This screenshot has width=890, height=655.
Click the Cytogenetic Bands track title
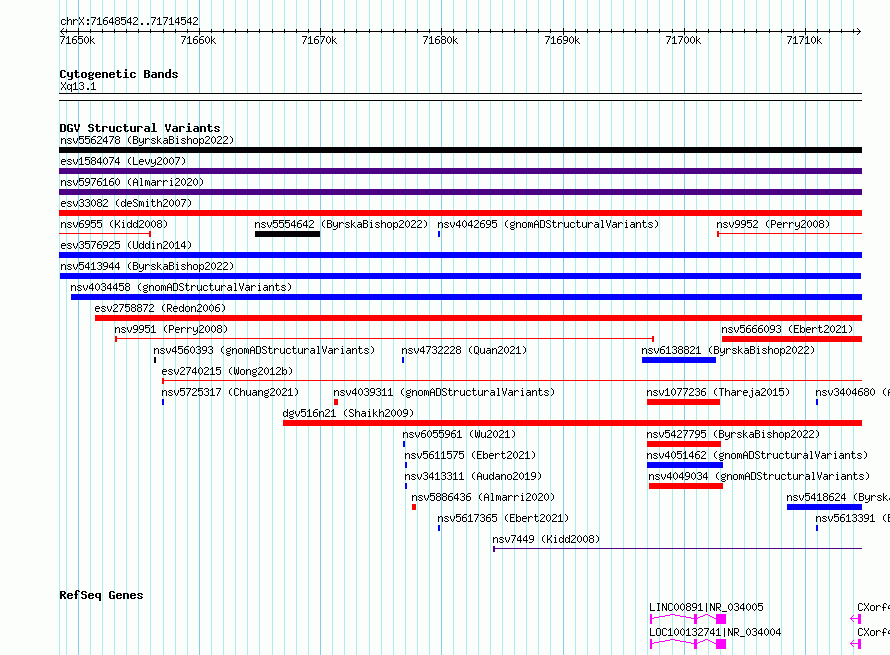(x=119, y=74)
